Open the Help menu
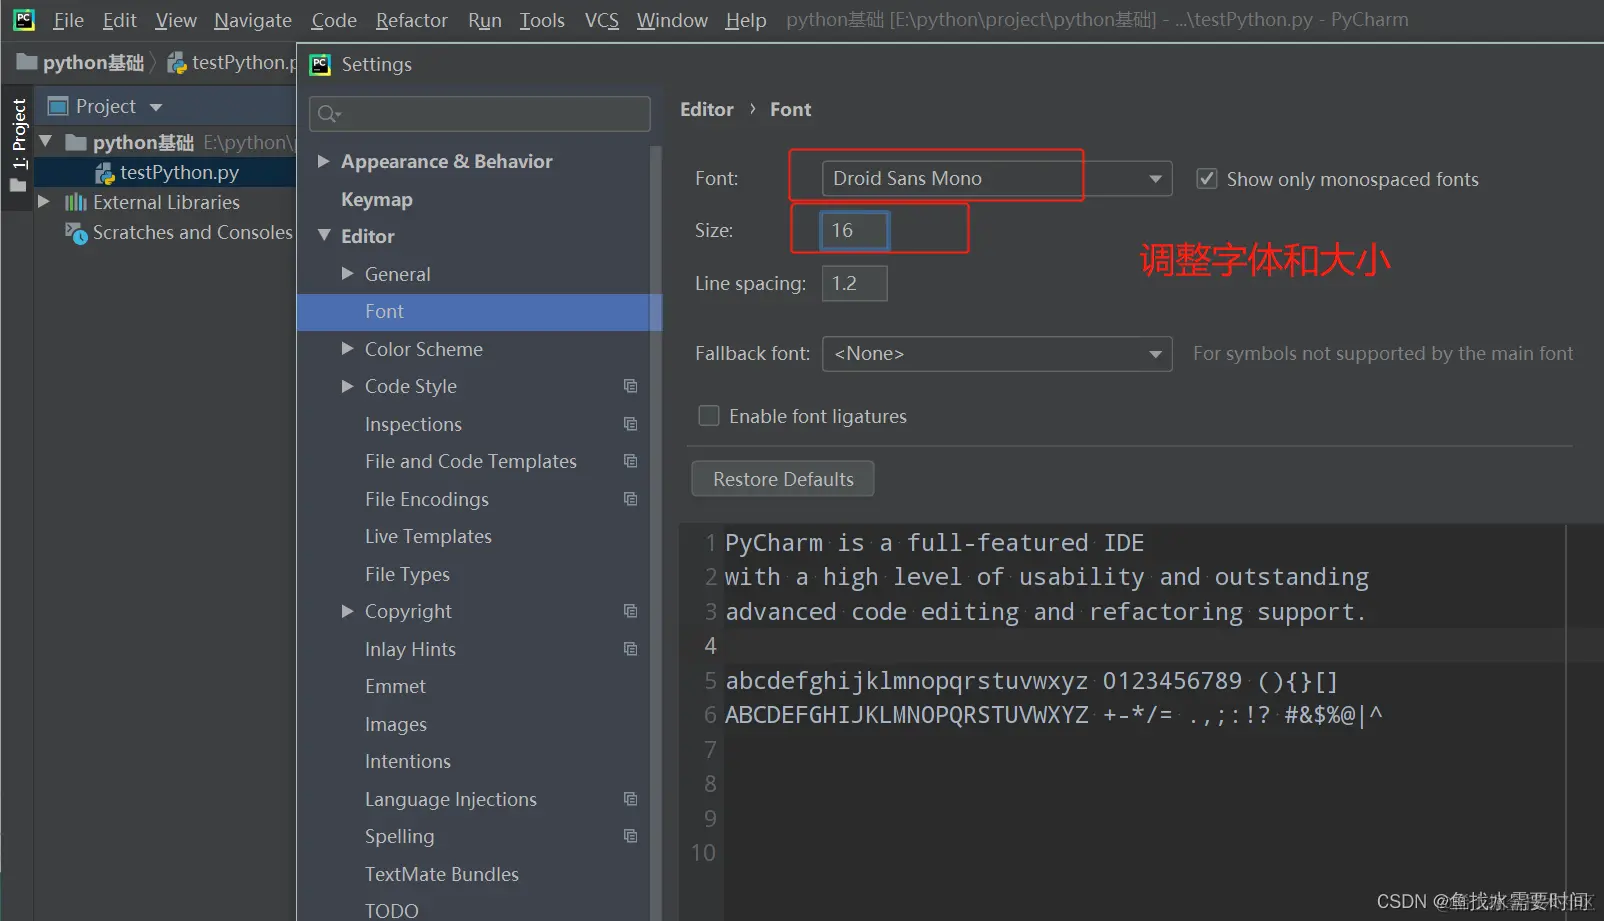 (x=746, y=20)
